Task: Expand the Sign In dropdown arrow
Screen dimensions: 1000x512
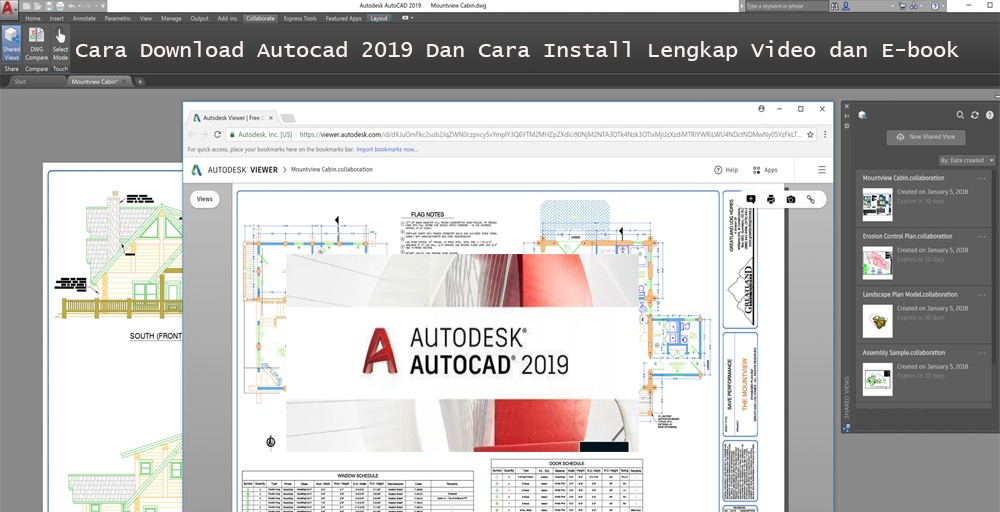Action: [892, 6]
